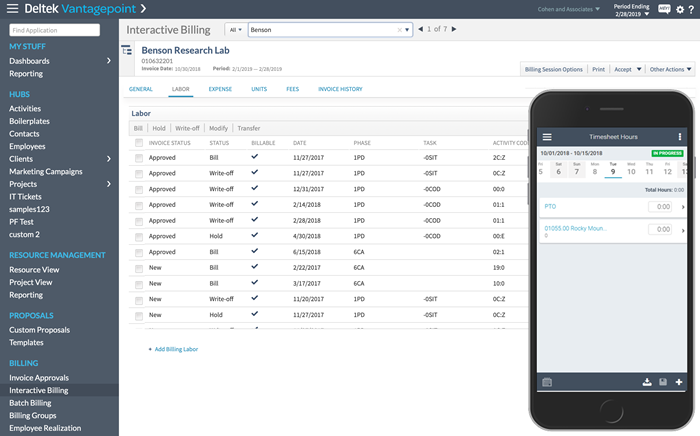
Task: Click the plus icon on phone toolbar
Action: coord(679,382)
